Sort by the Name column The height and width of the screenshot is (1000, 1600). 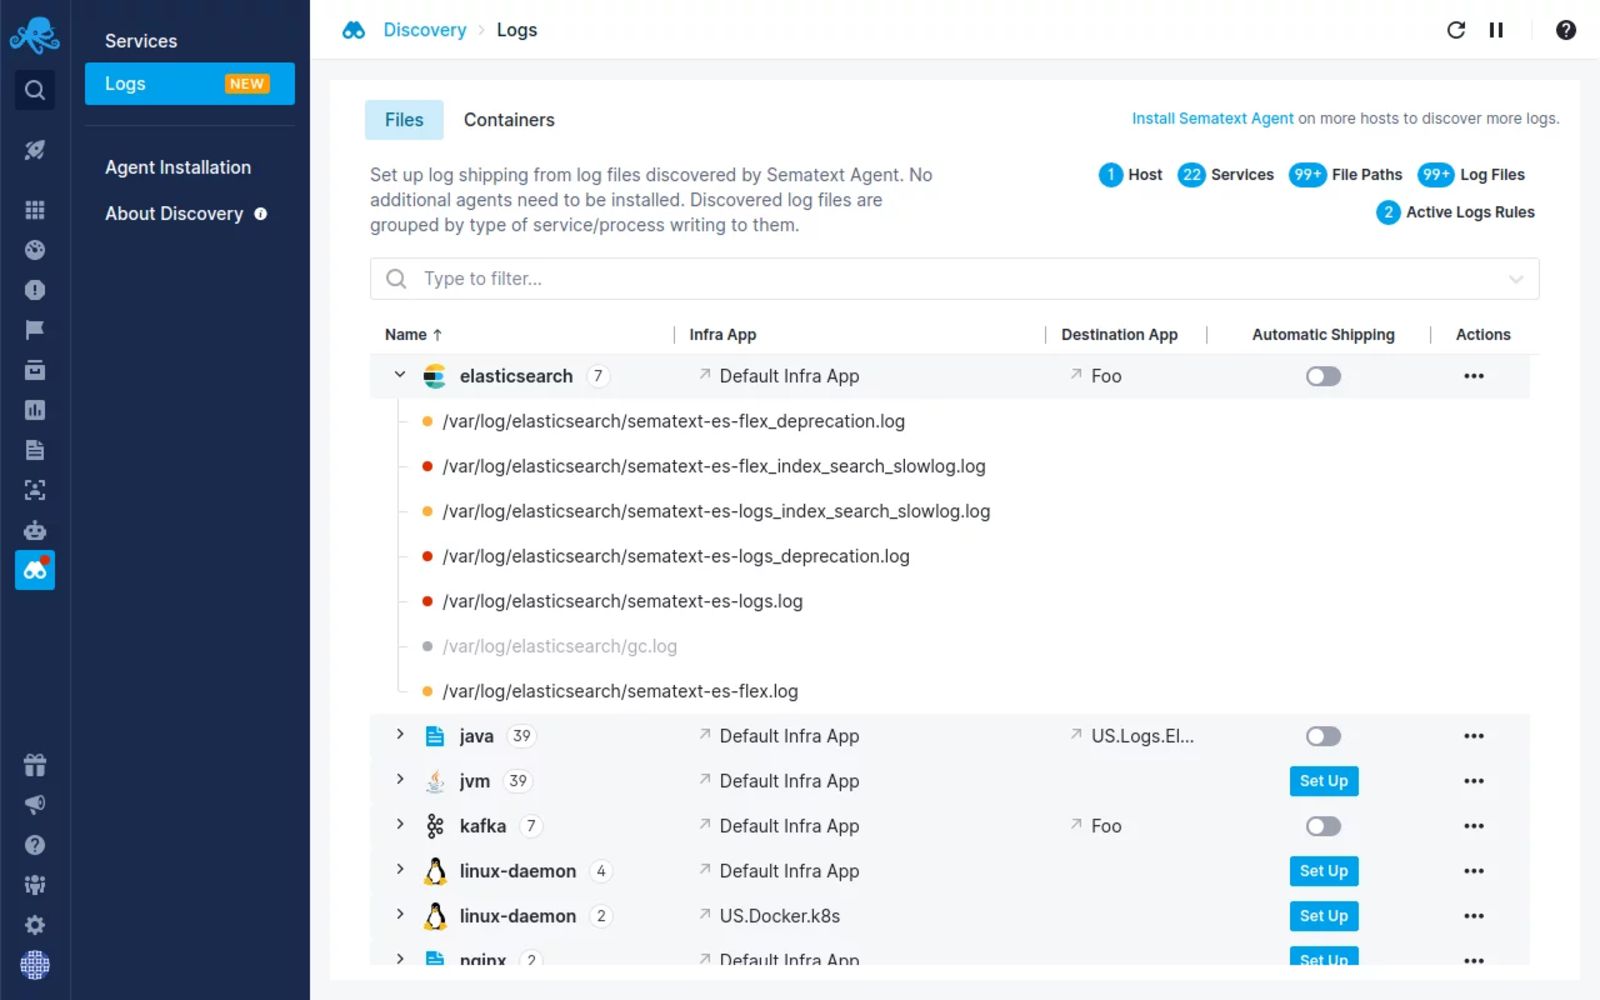click(x=413, y=335)
